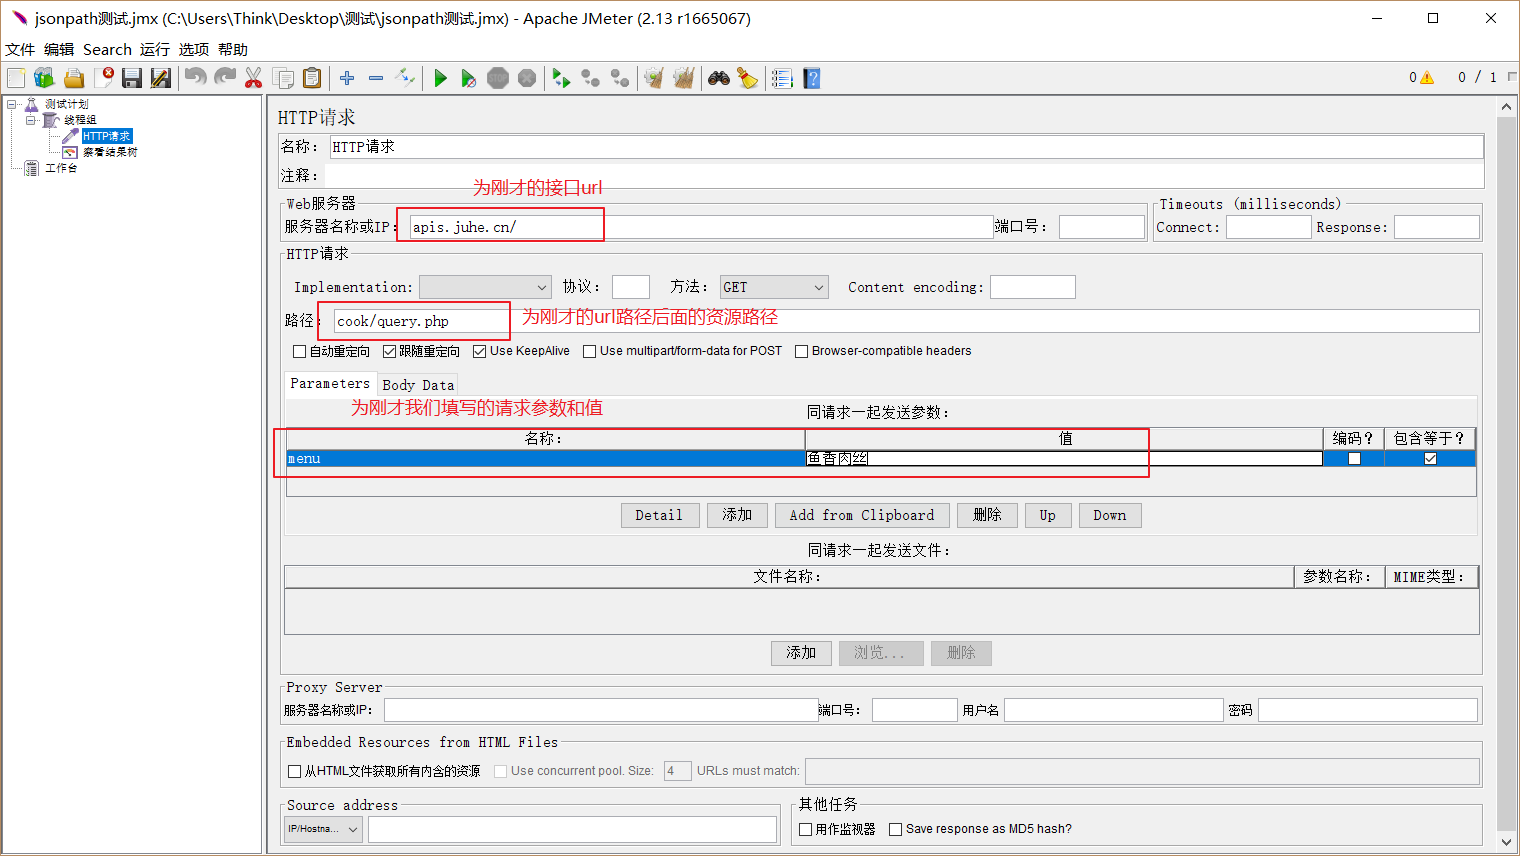Click the 端口号 field in Web服务器
This screenshot has width=1520, height=856.
[x=1102, y=227]
